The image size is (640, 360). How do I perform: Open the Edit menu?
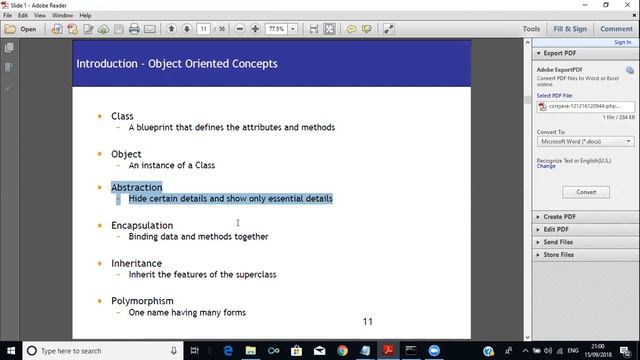(23, 16)
